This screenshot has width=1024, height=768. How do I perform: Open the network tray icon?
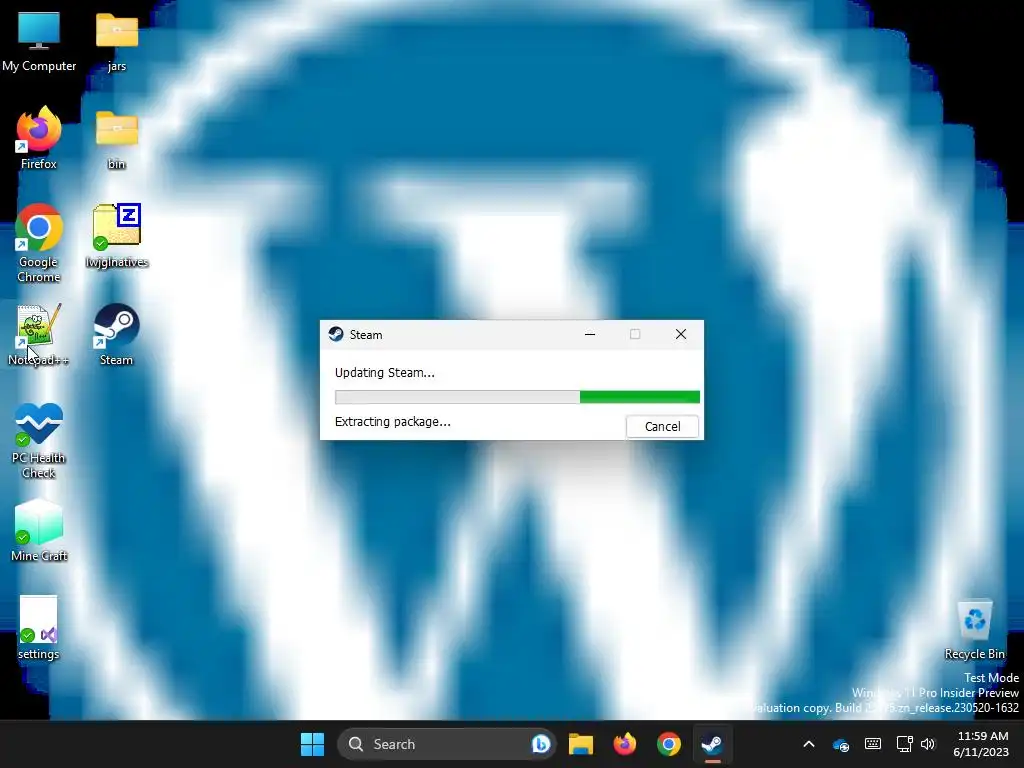click(x=904, y=744)
